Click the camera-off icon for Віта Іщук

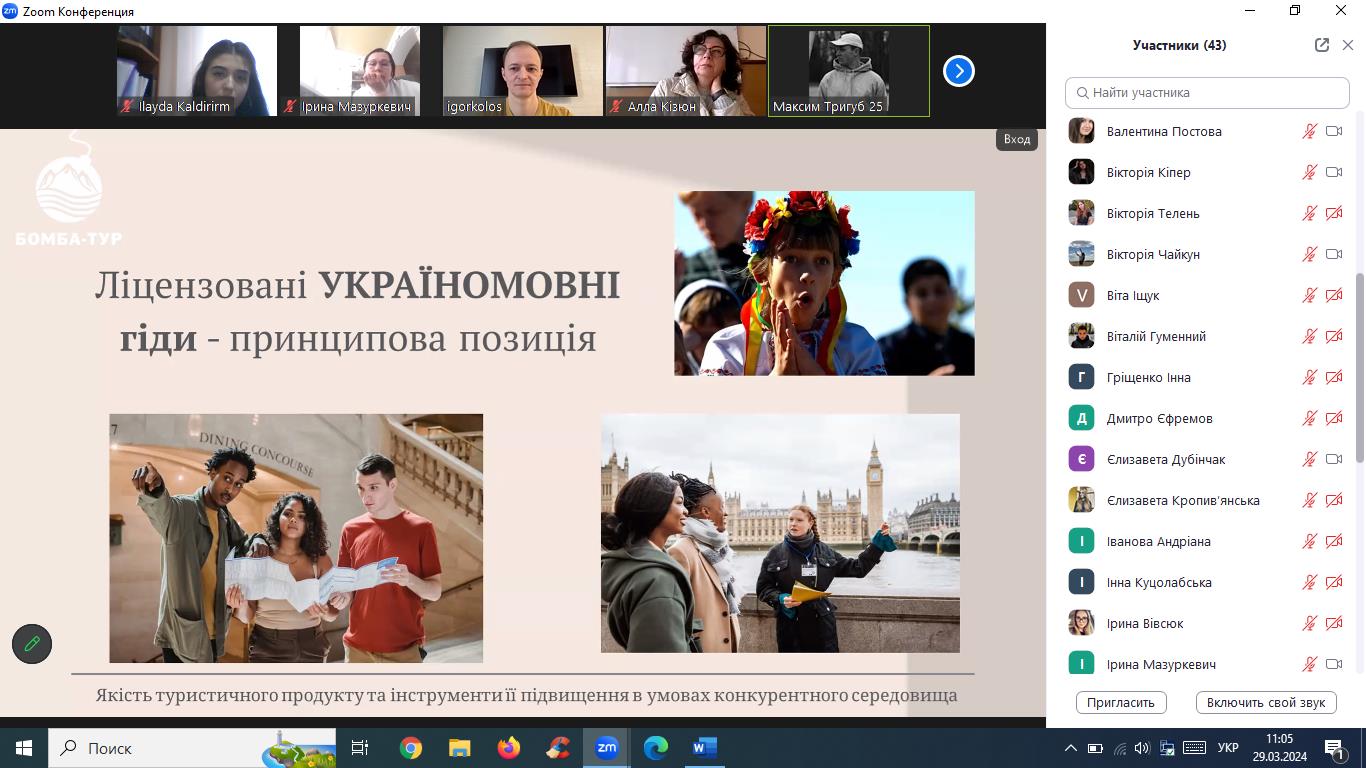tap(1333, 295)
